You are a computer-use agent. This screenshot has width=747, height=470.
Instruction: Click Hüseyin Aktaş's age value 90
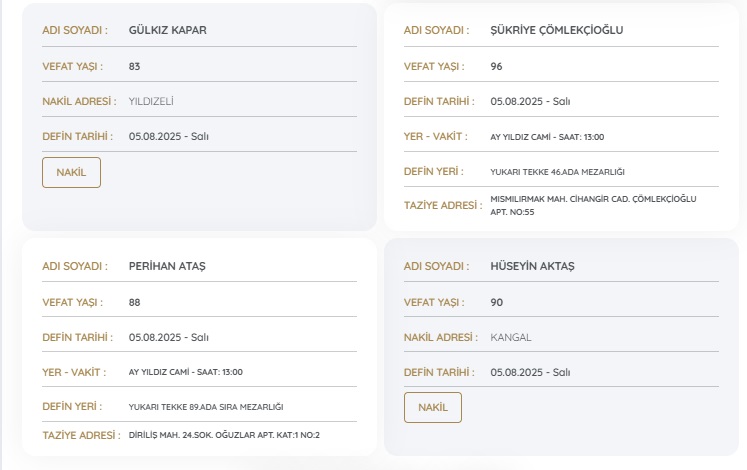tap(497, 302)
